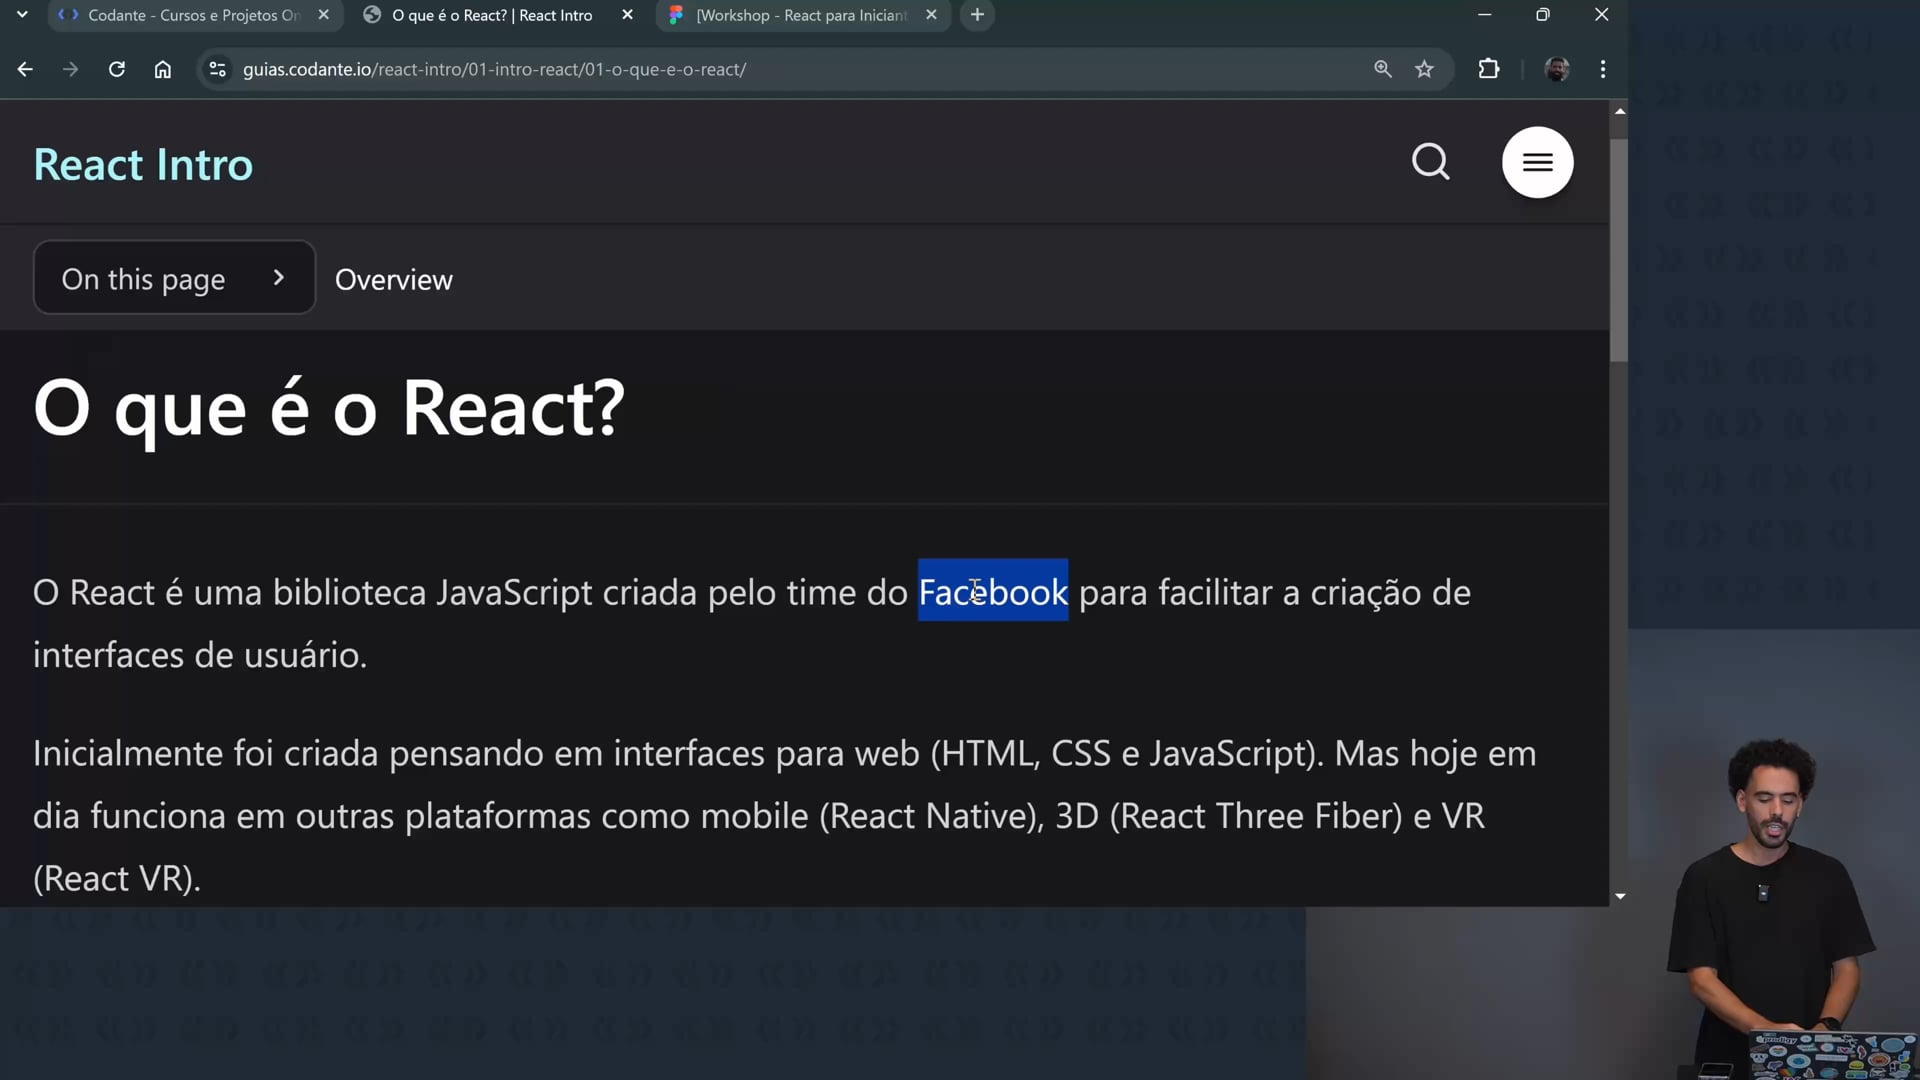
Task: Close the O que é o React tab
Action: (627, 15)
